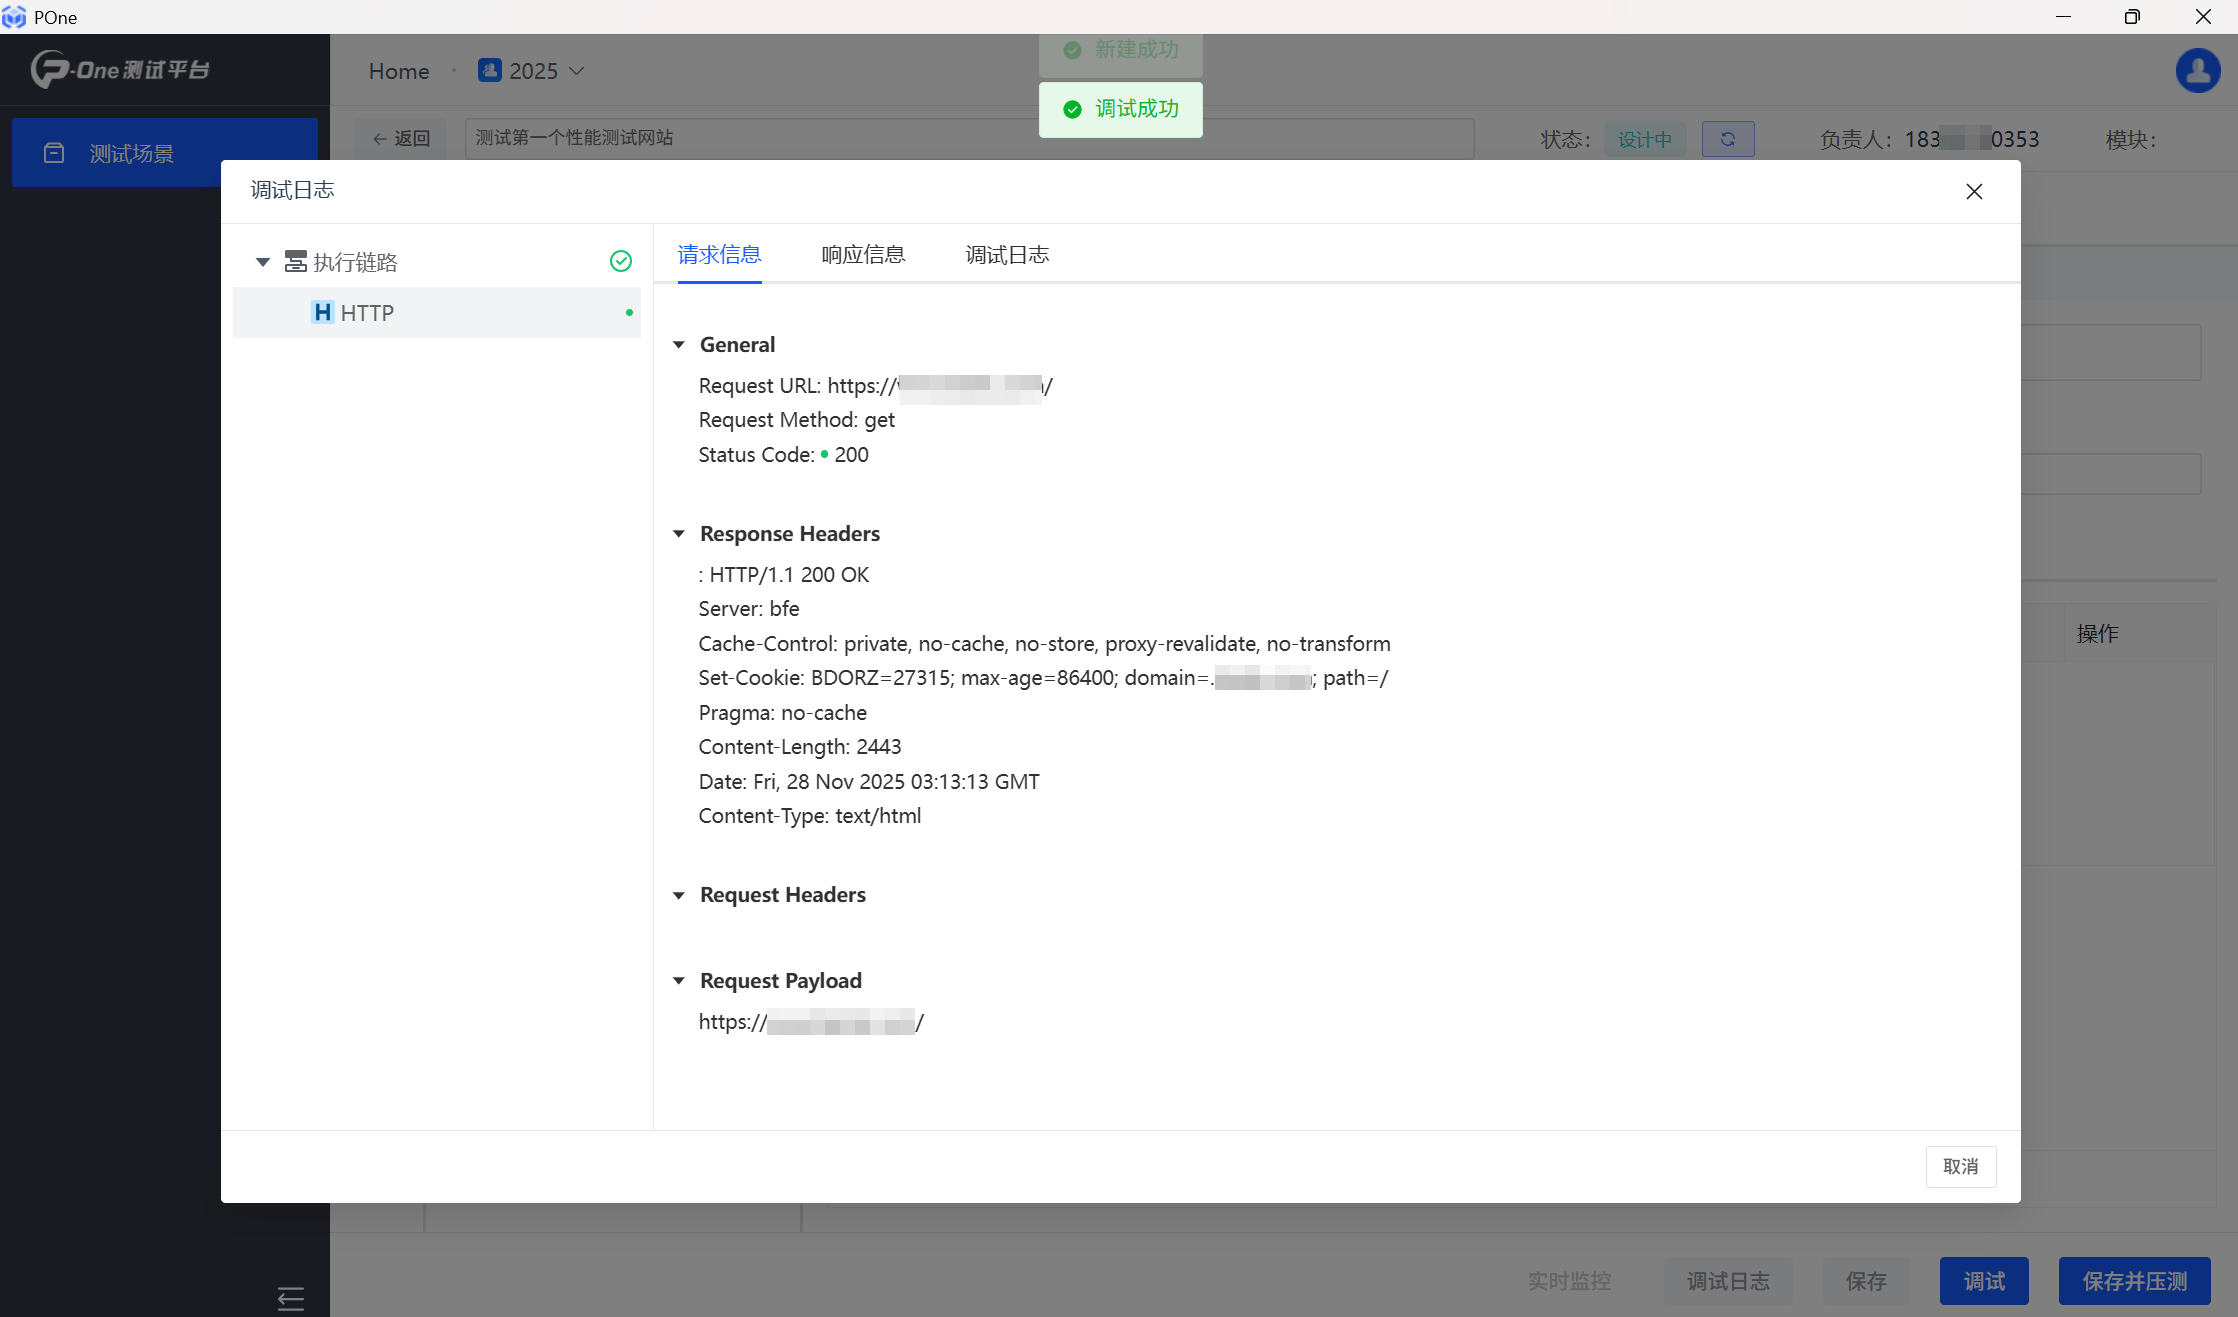The width and height of the screenshot is (2238, 1317).
Task: Collapse the Request Headers section
Action: coord(679,895)
